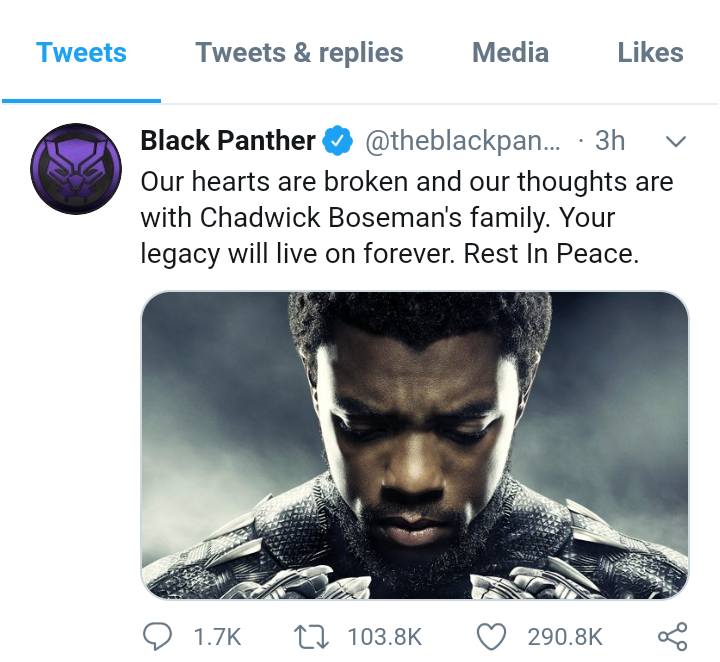The image size is (720, 662).
Task: Click the tweet text about Chadwick Boseman
Action: tap(406, 218)
